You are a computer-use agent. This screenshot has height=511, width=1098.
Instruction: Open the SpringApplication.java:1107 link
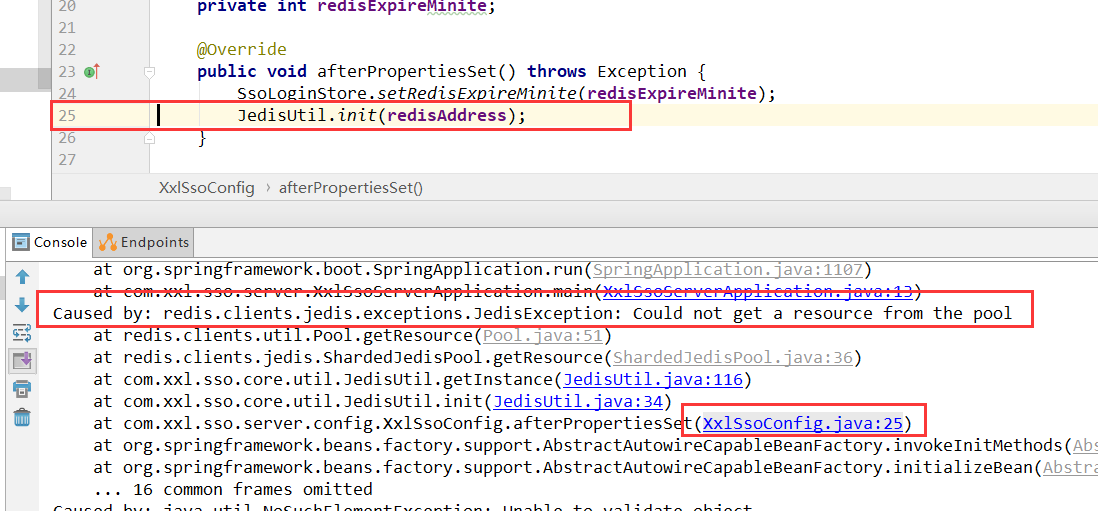[x=727, y=270]
